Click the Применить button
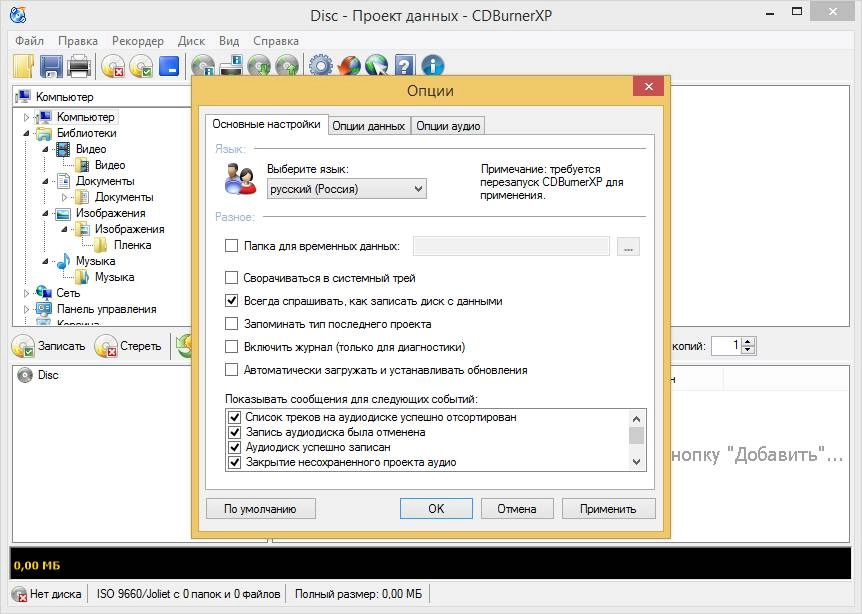This screenshot has height=614, width=862. pyautogui.click(x=608, y=508)
